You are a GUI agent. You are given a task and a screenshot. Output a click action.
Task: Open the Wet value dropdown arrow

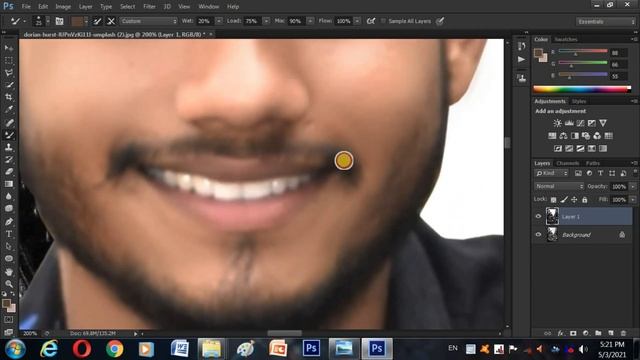pos(219,21)
